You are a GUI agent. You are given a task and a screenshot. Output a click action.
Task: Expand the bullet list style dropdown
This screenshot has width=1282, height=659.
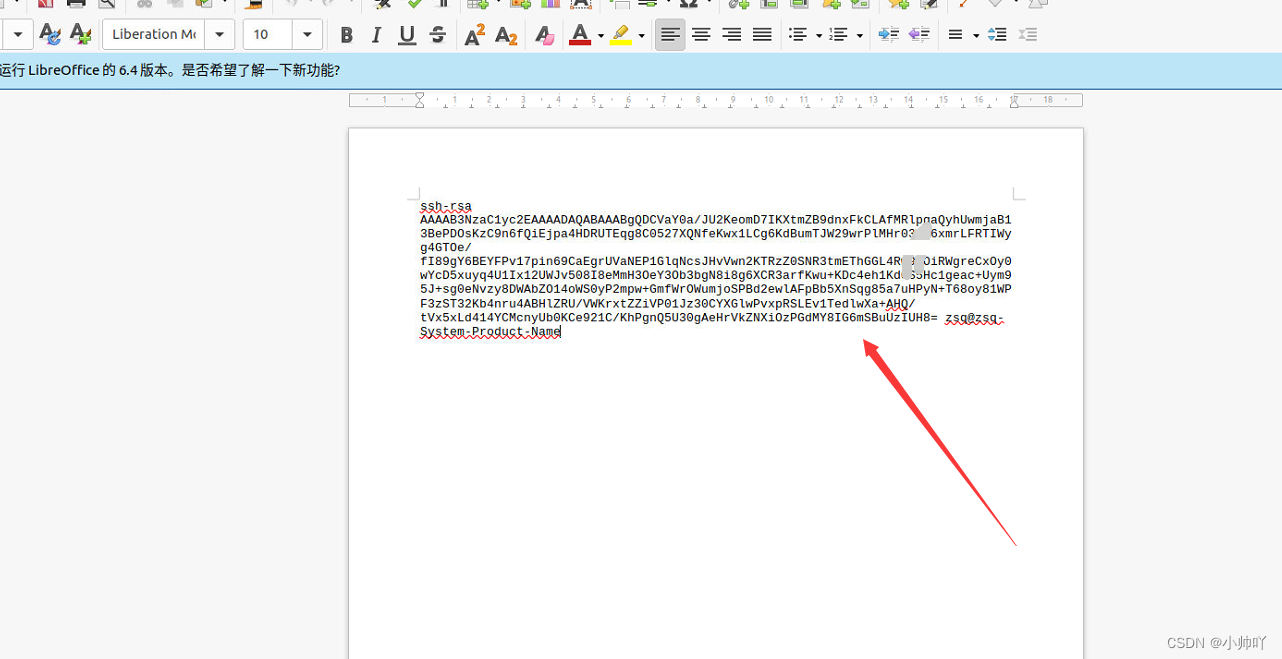coord(819,35)
